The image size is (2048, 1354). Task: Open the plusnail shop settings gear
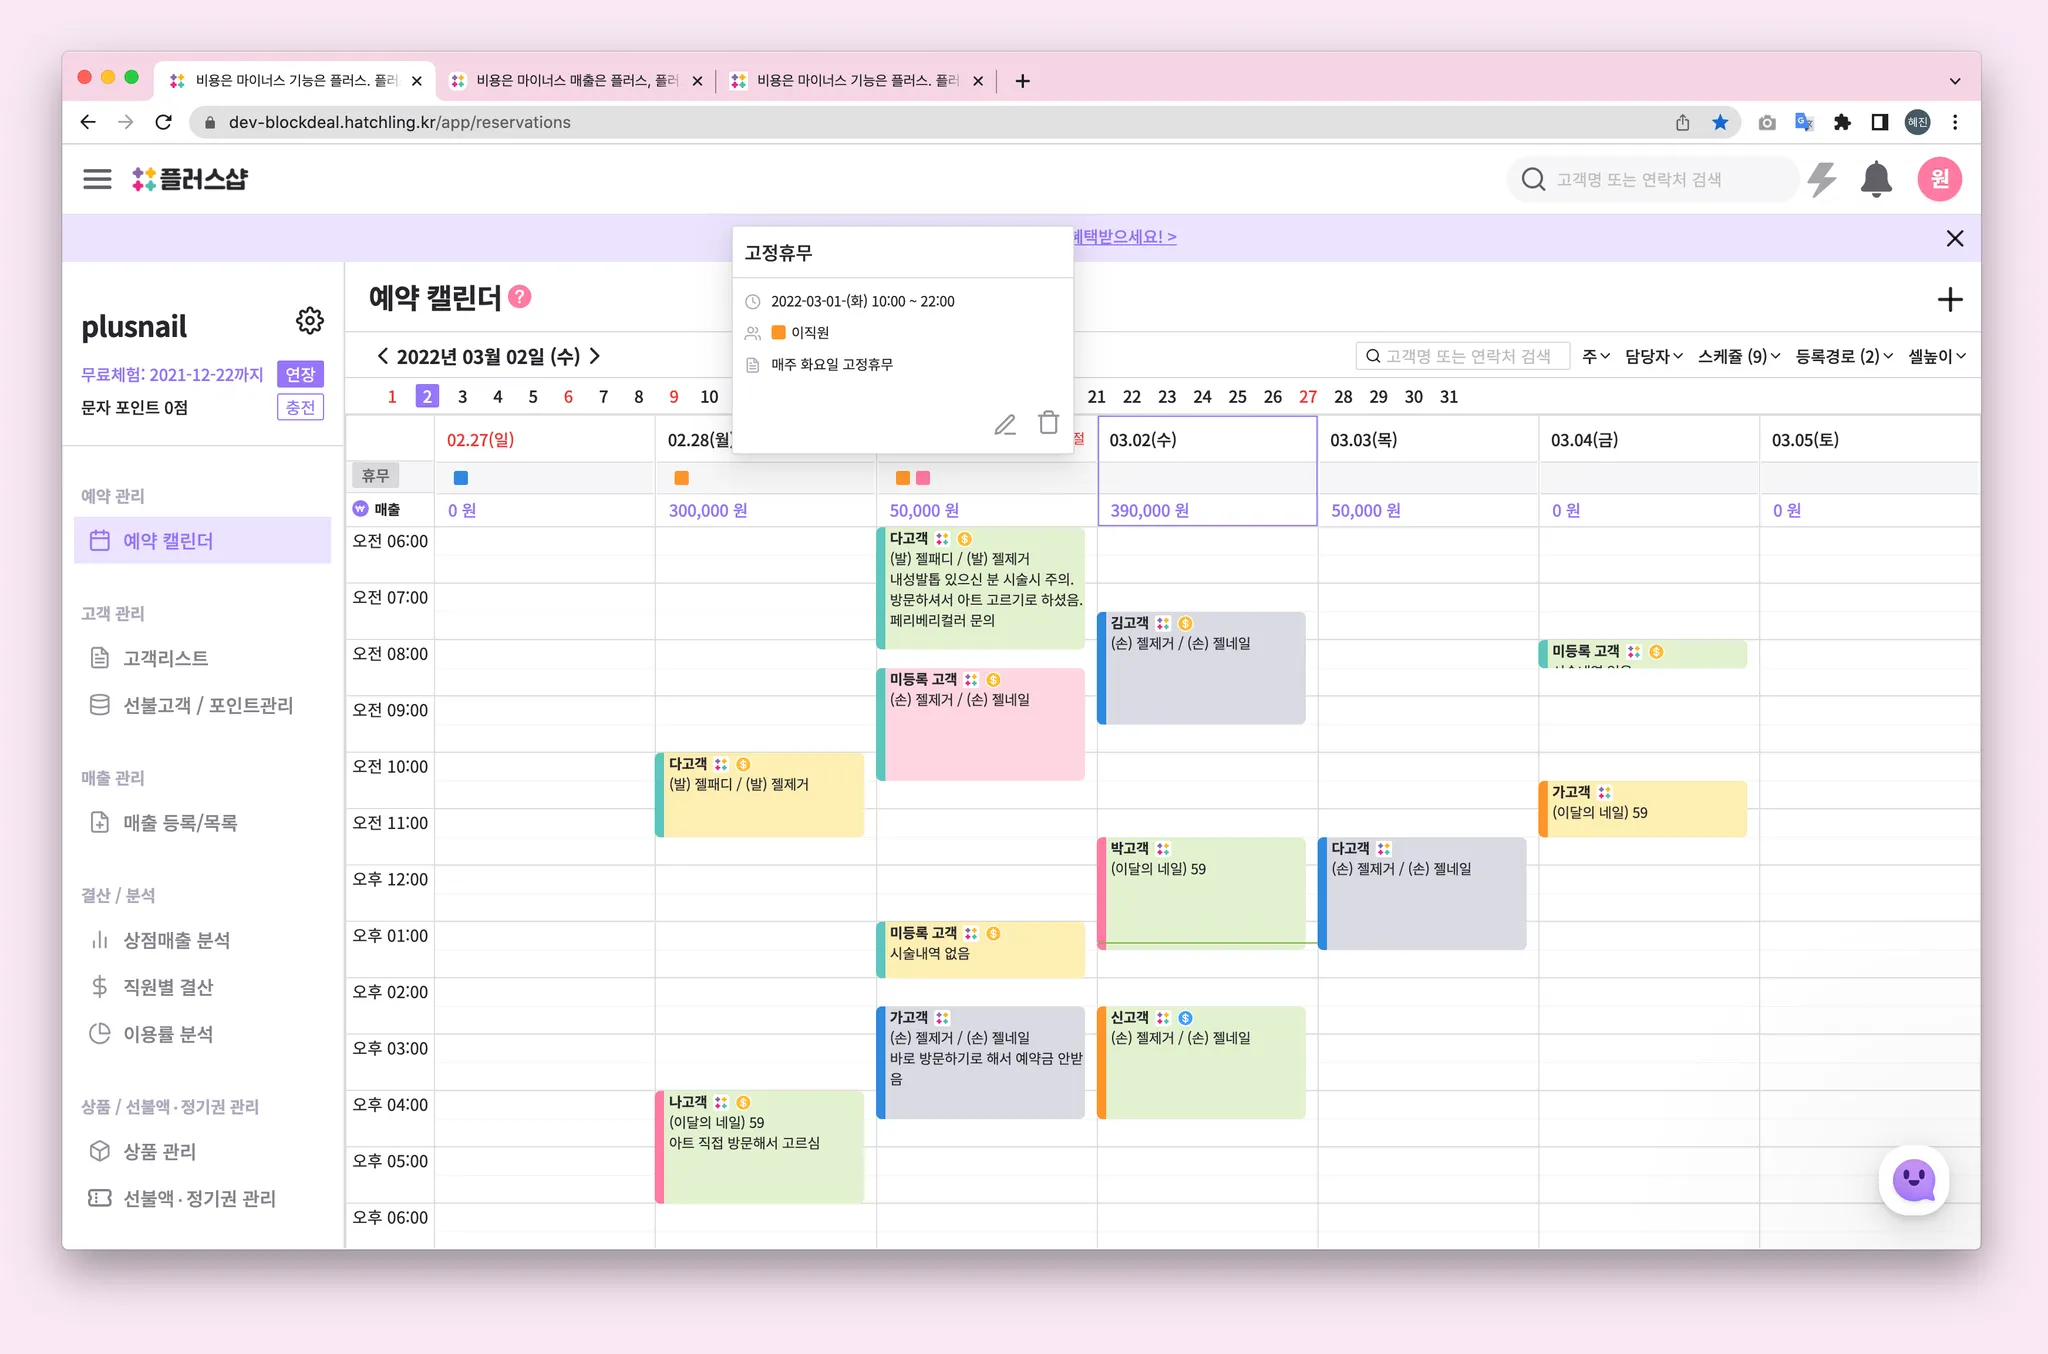coord(310,321)
